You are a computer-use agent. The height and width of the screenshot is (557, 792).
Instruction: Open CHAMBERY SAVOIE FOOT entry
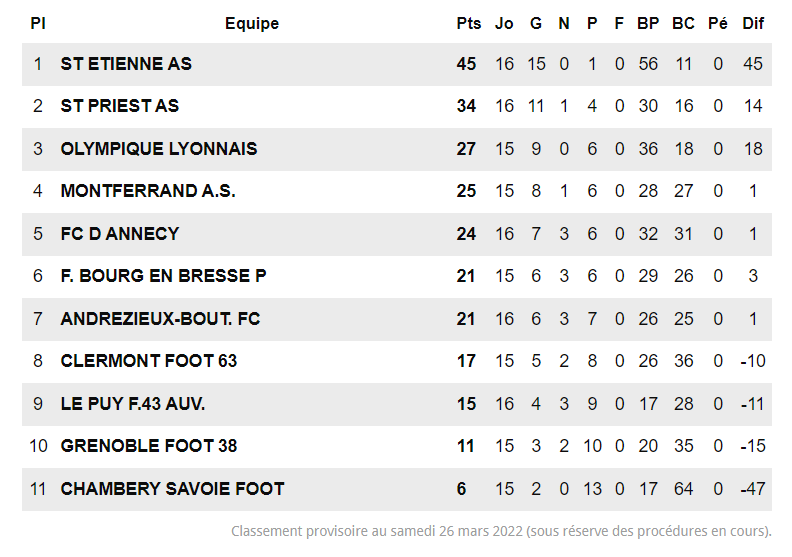[x=172, y=489]
